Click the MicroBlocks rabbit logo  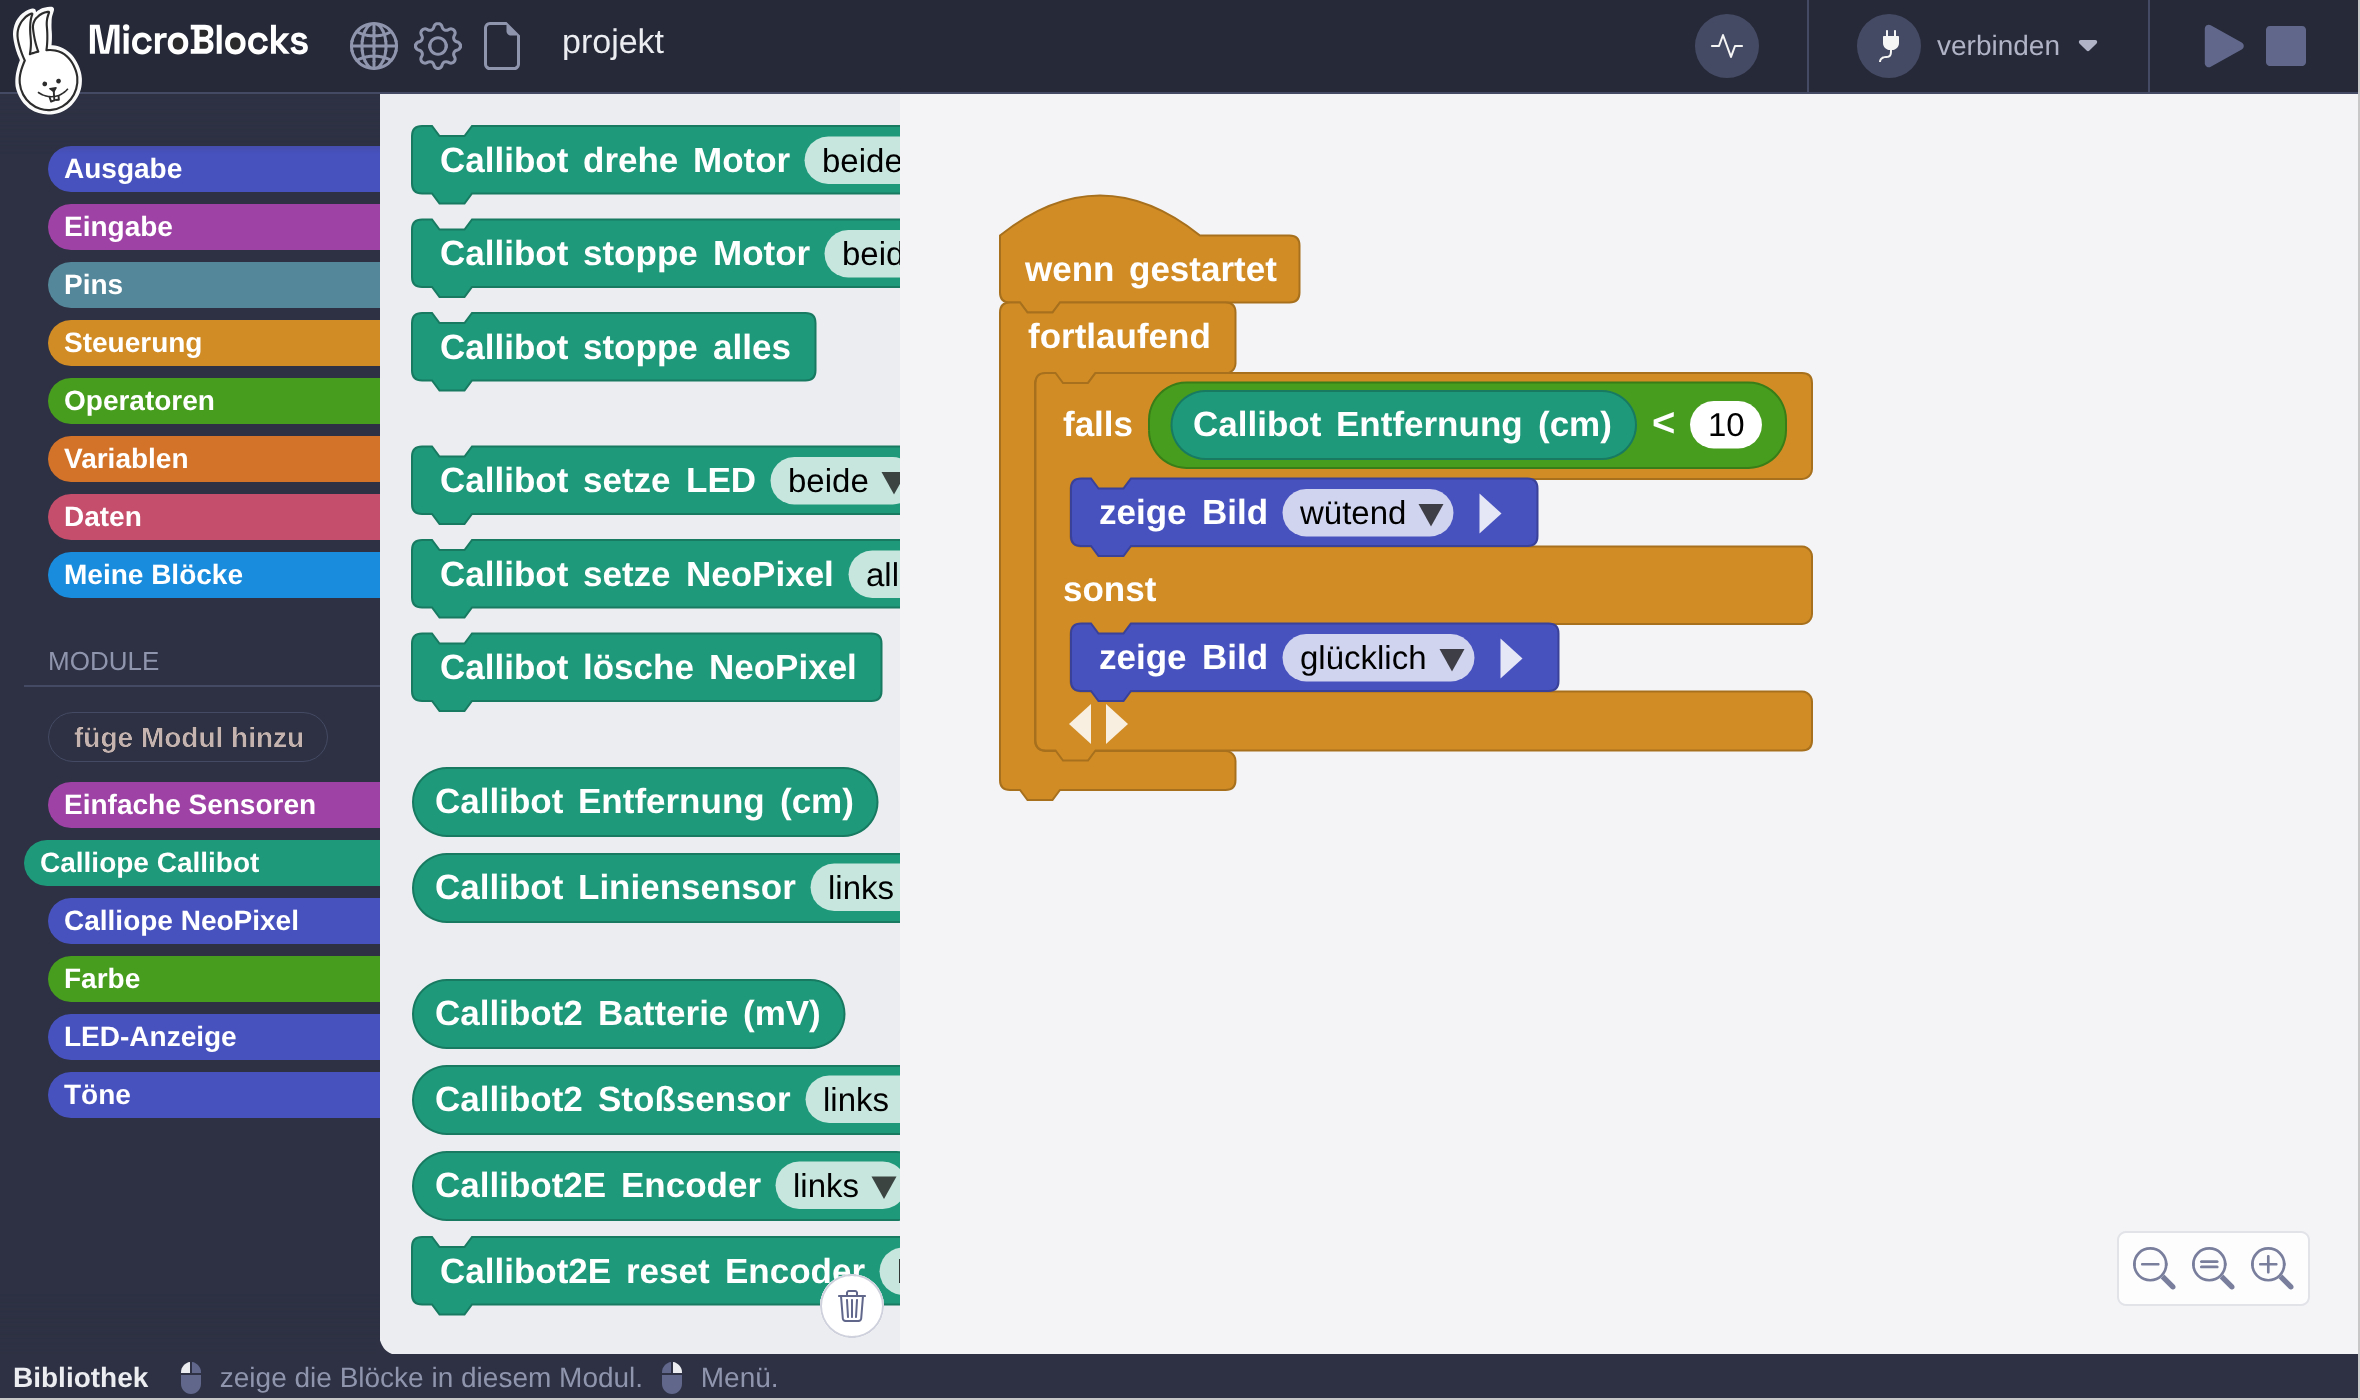46,60
